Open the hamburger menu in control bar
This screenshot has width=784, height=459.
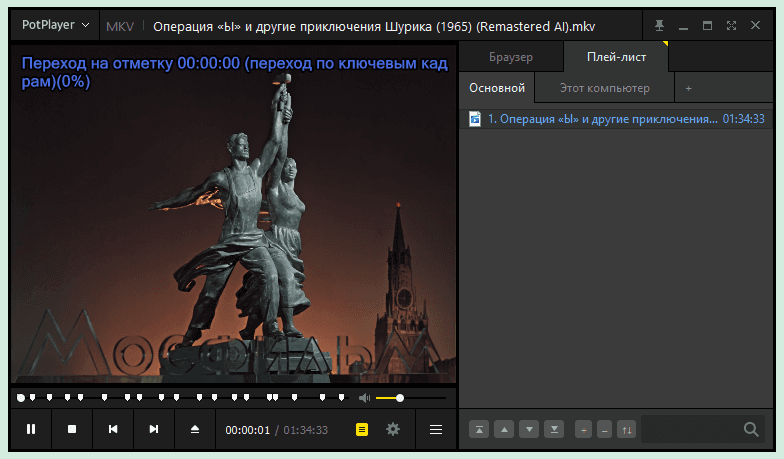436,429
